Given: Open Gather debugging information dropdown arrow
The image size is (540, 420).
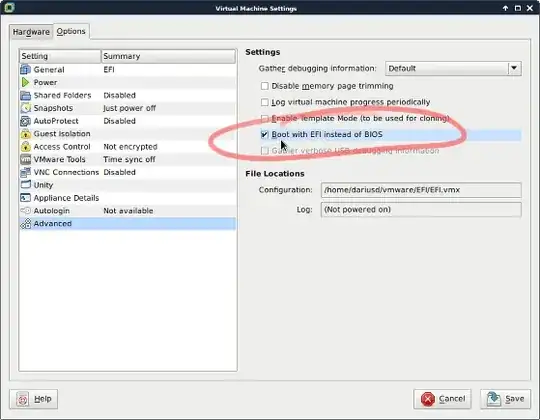Looking at the screenshot, I should click(x=514, y=68).
